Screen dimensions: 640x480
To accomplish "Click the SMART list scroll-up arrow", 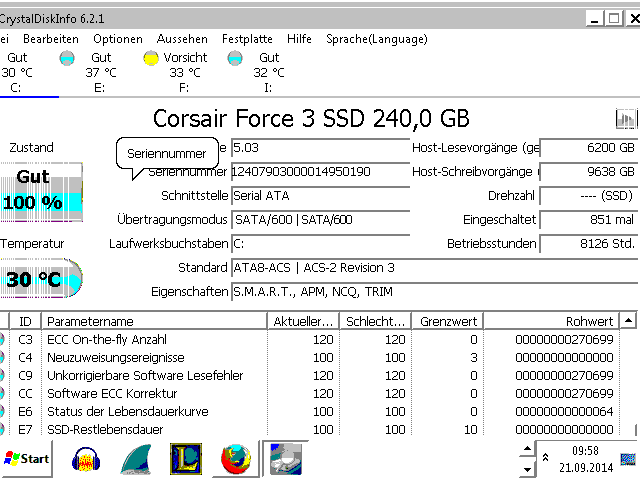I will point(629,321).
